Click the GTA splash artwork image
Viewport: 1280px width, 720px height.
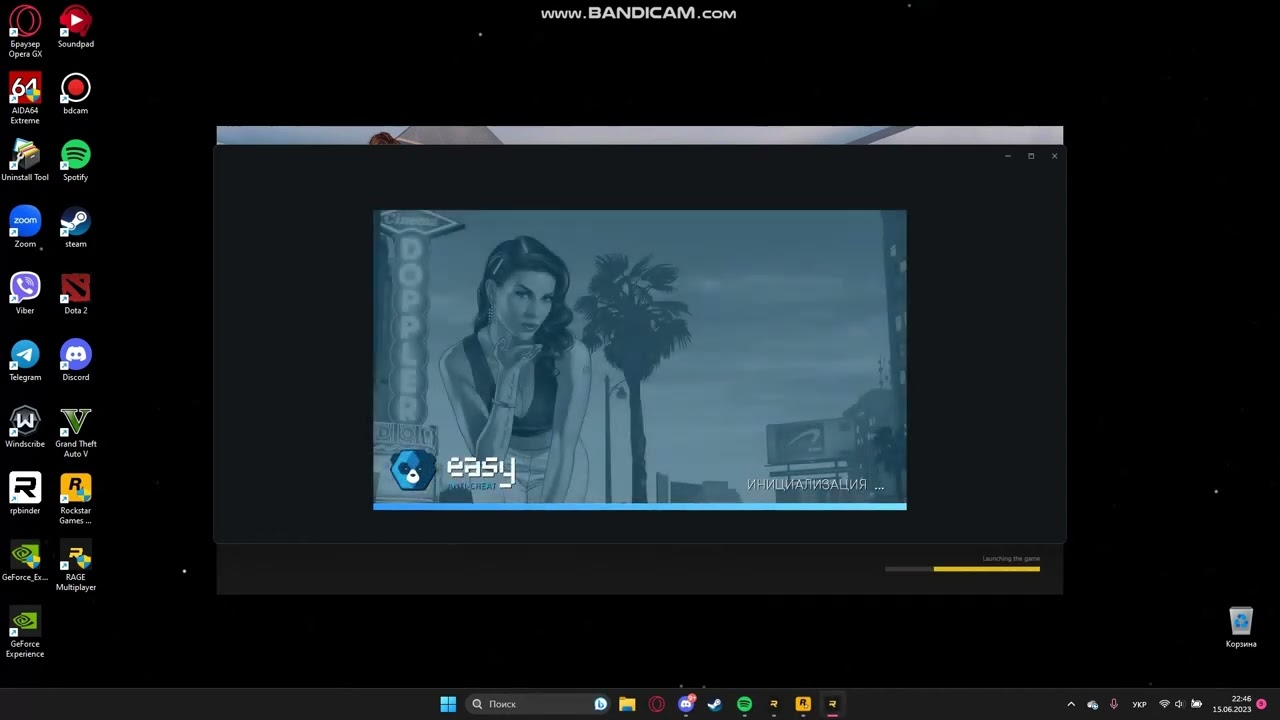640,356
